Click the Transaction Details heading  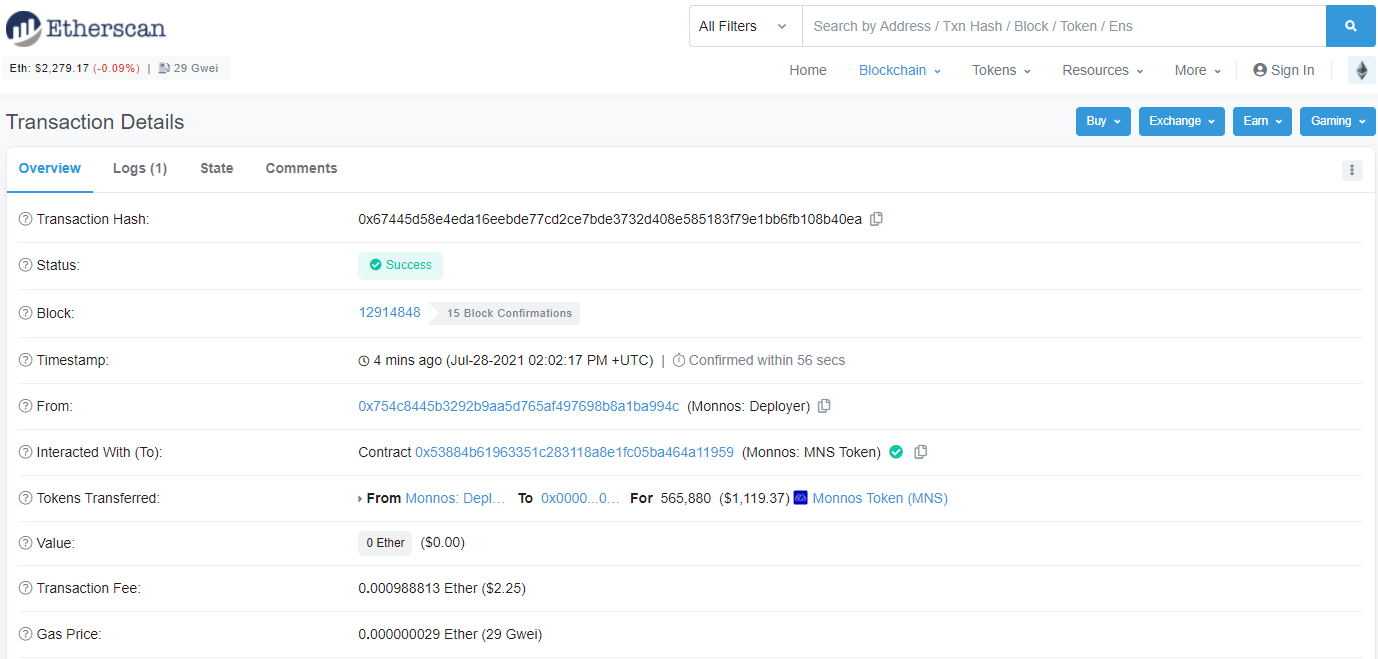click(95, 122)
